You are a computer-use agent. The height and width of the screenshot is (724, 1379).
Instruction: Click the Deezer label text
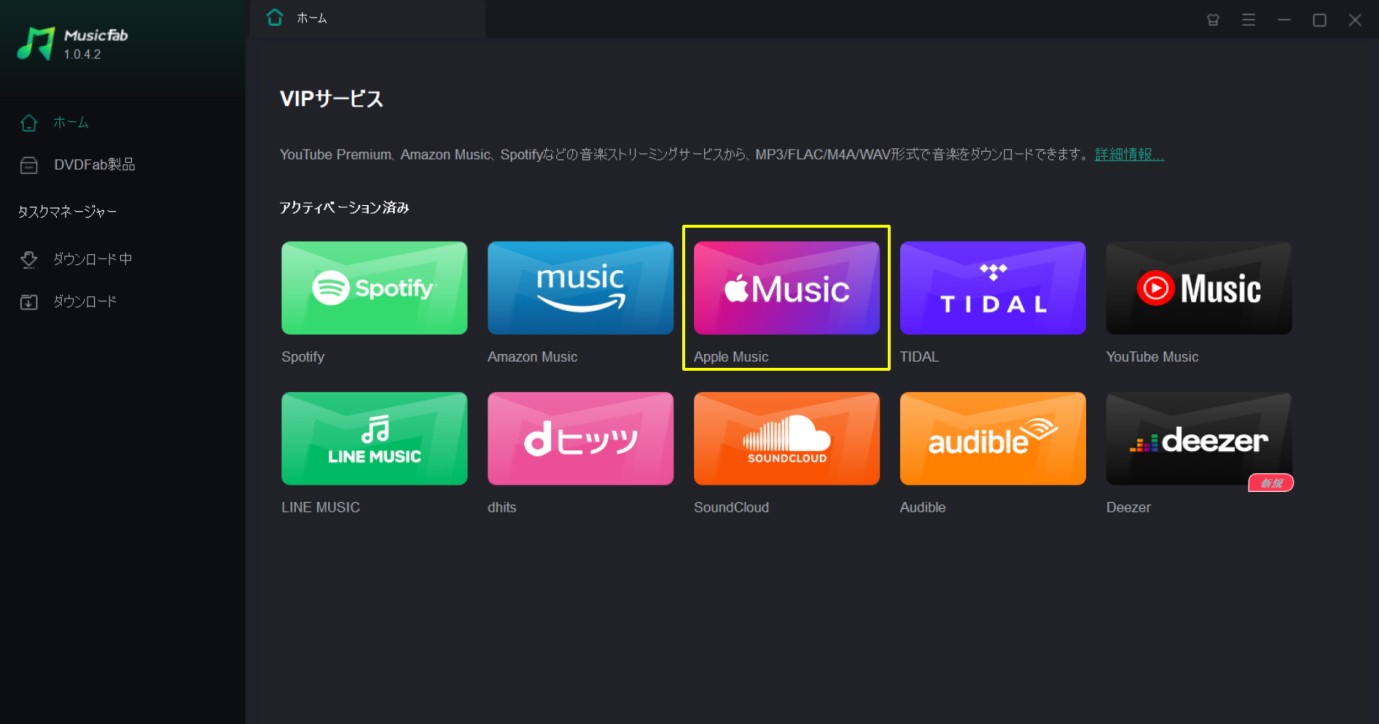click(1128, 507)
